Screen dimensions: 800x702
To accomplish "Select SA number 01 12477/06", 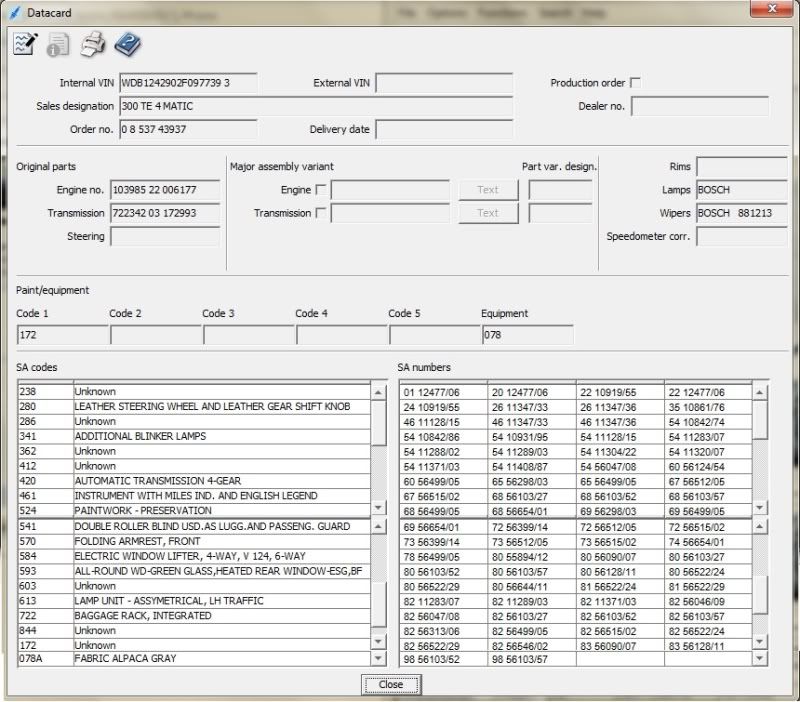I will pyautogui.click(x=443, y=392).
